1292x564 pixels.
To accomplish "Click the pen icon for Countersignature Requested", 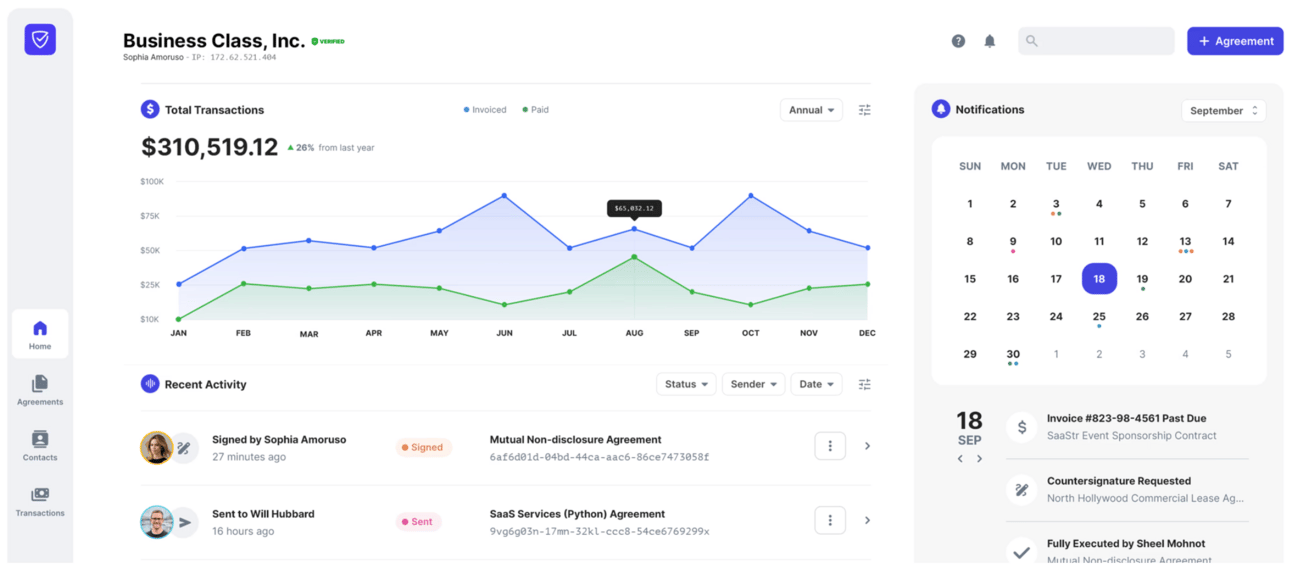I will [x=1021, y=490].
